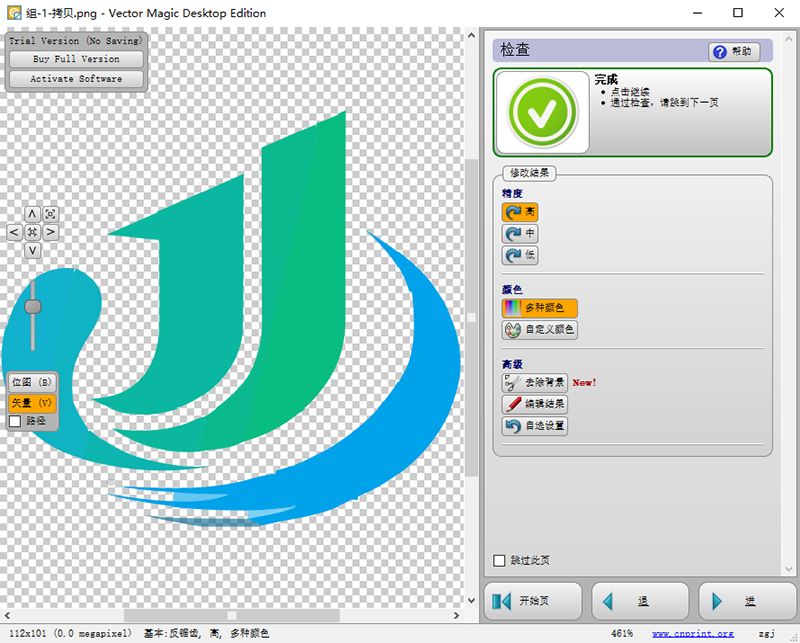Click the horizontal scrollbar thumb under canvas

point(232,615)
